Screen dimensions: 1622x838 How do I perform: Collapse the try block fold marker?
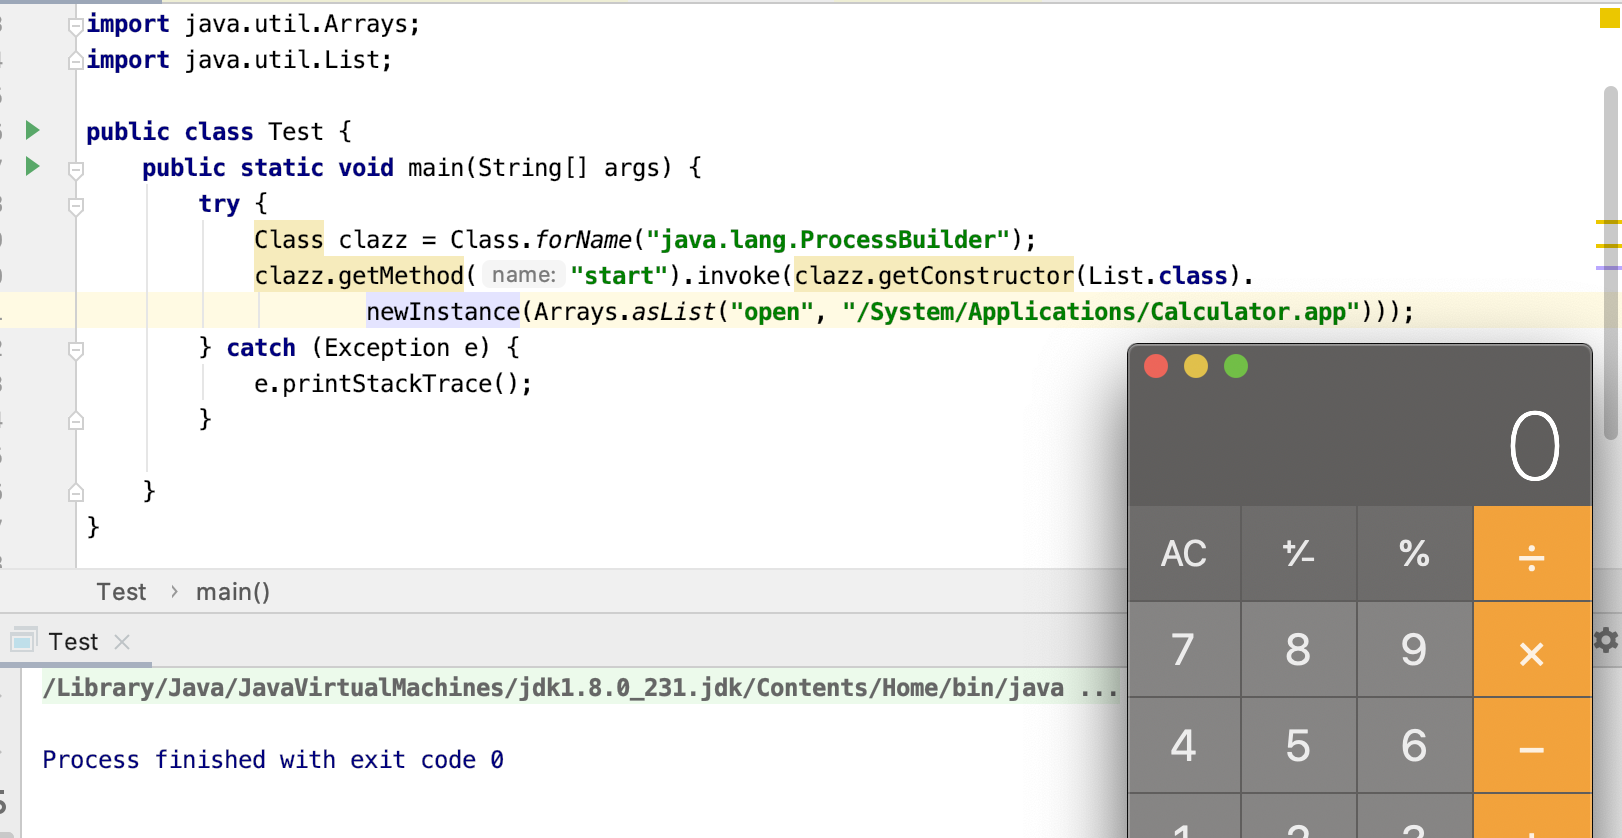76,206
